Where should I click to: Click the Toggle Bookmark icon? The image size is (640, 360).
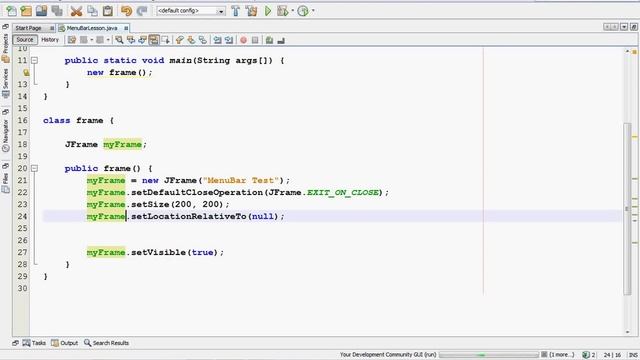click(203, 40)
